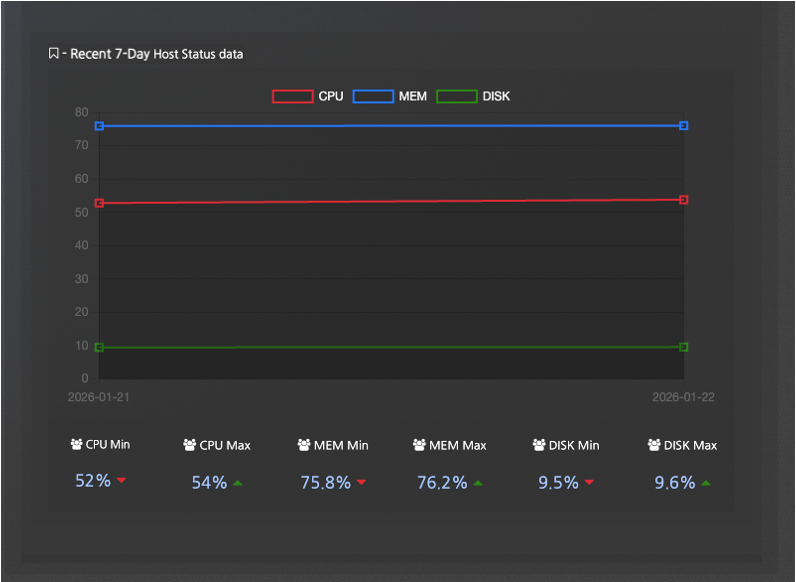Click the 9.6% DISK Max value
The height and width of the screenshot is (582, 796).
675,483
